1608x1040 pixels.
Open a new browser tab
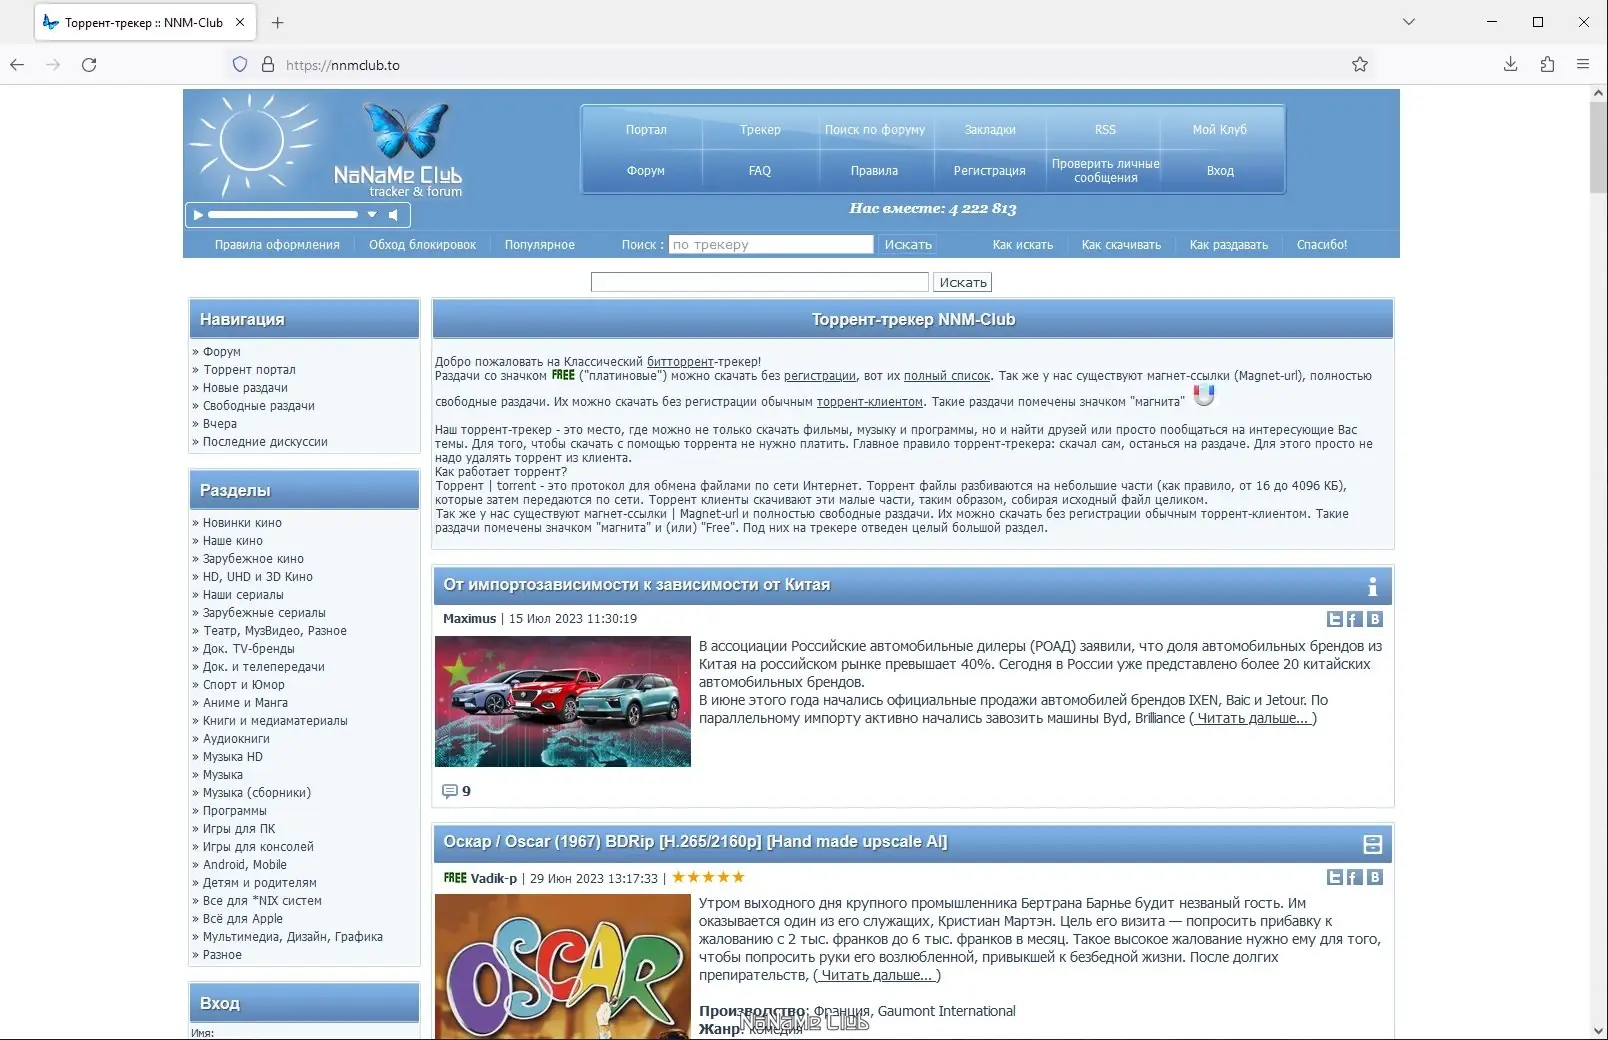278,22
